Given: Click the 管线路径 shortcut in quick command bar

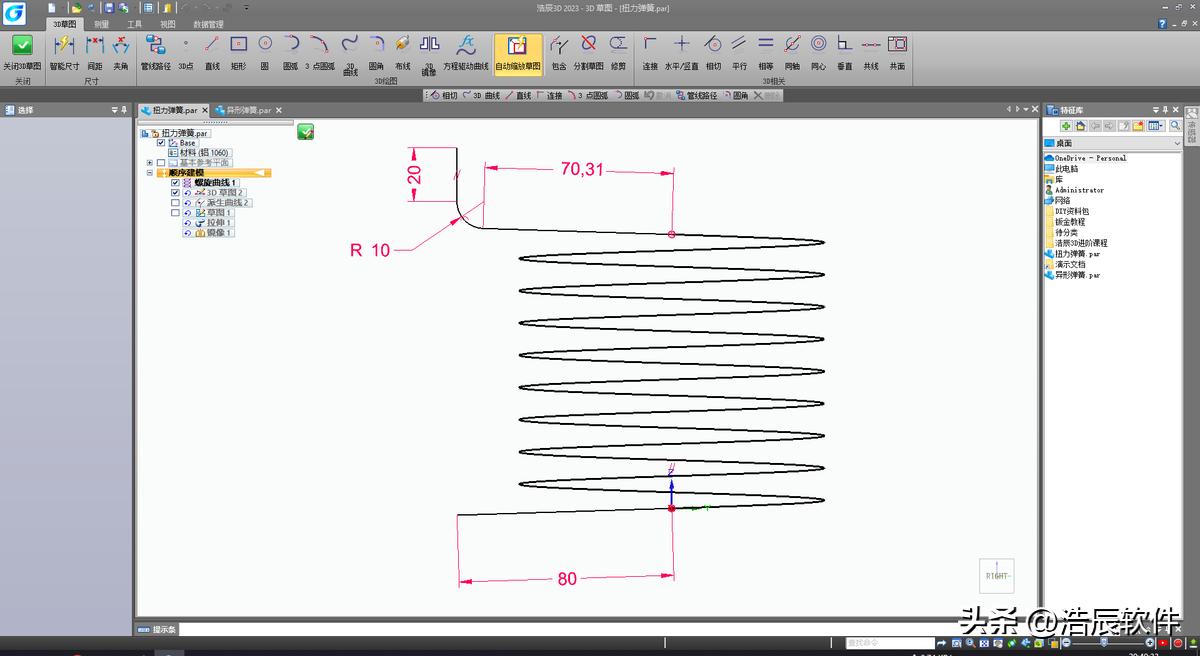Looking at the screenshot, I should tap(698, 96).
